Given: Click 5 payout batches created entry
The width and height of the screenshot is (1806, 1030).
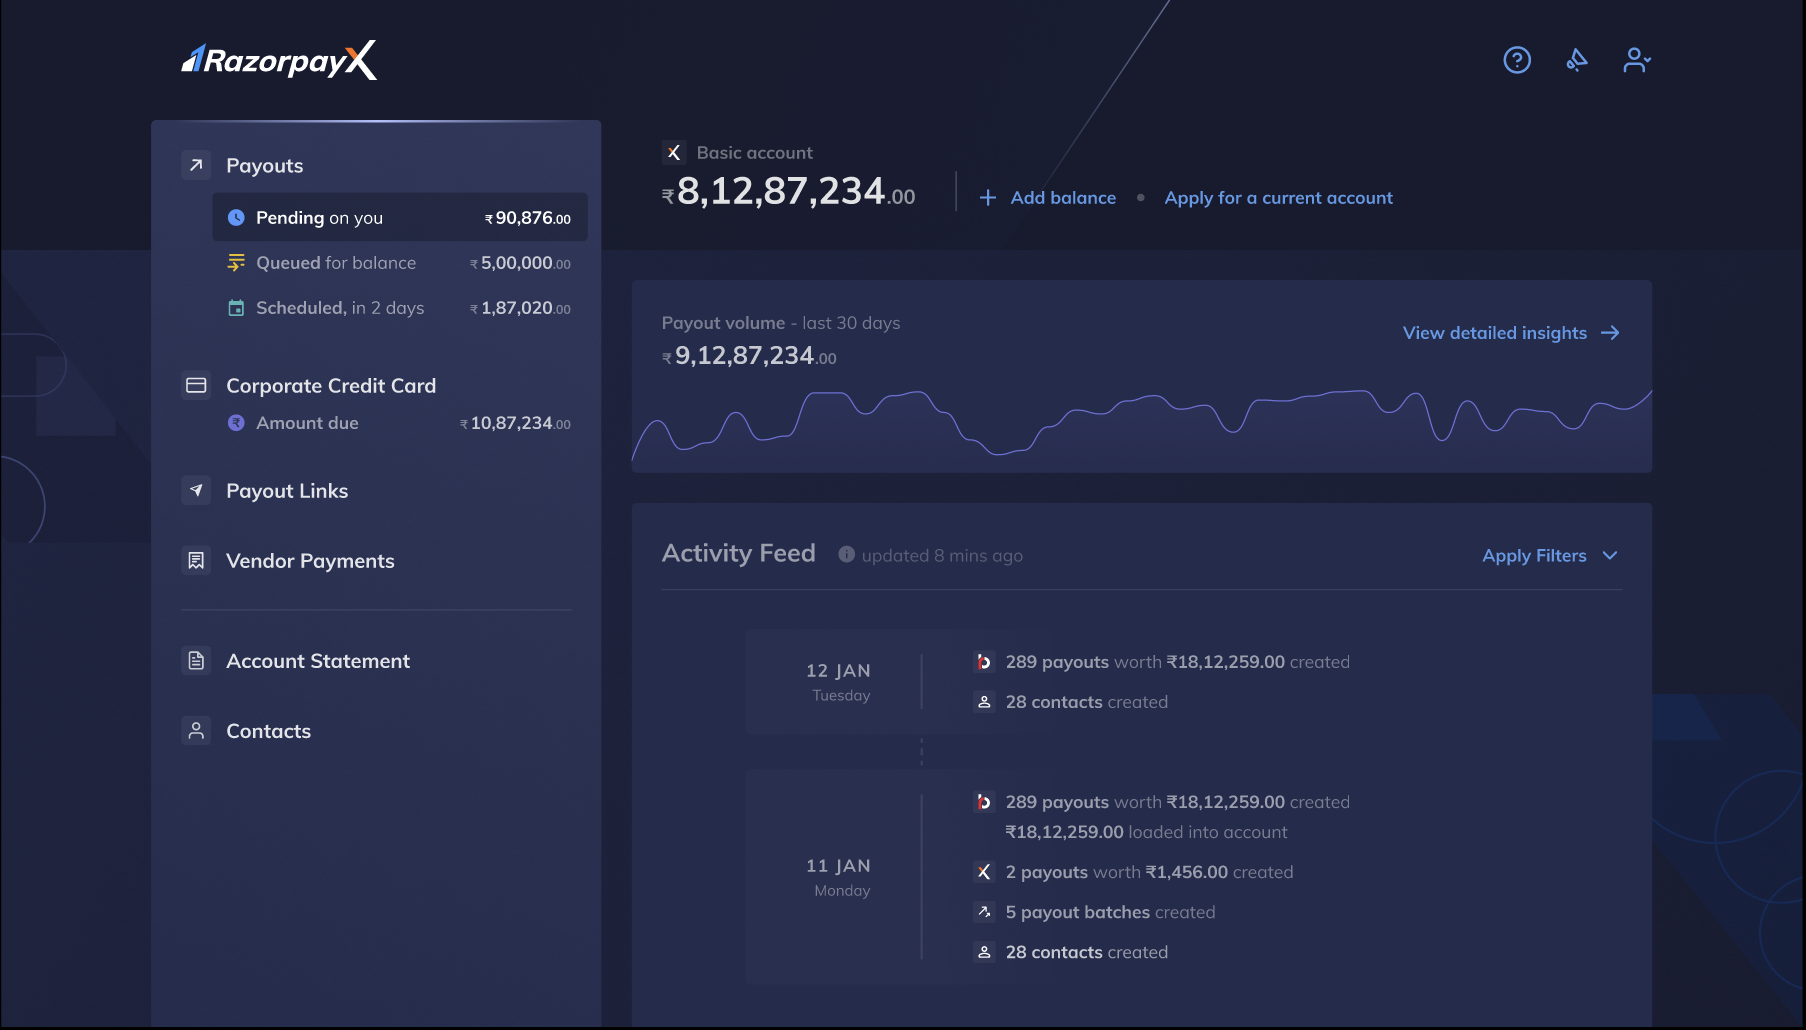Looking at the screenshot, I should click(x=1110, y=912).
